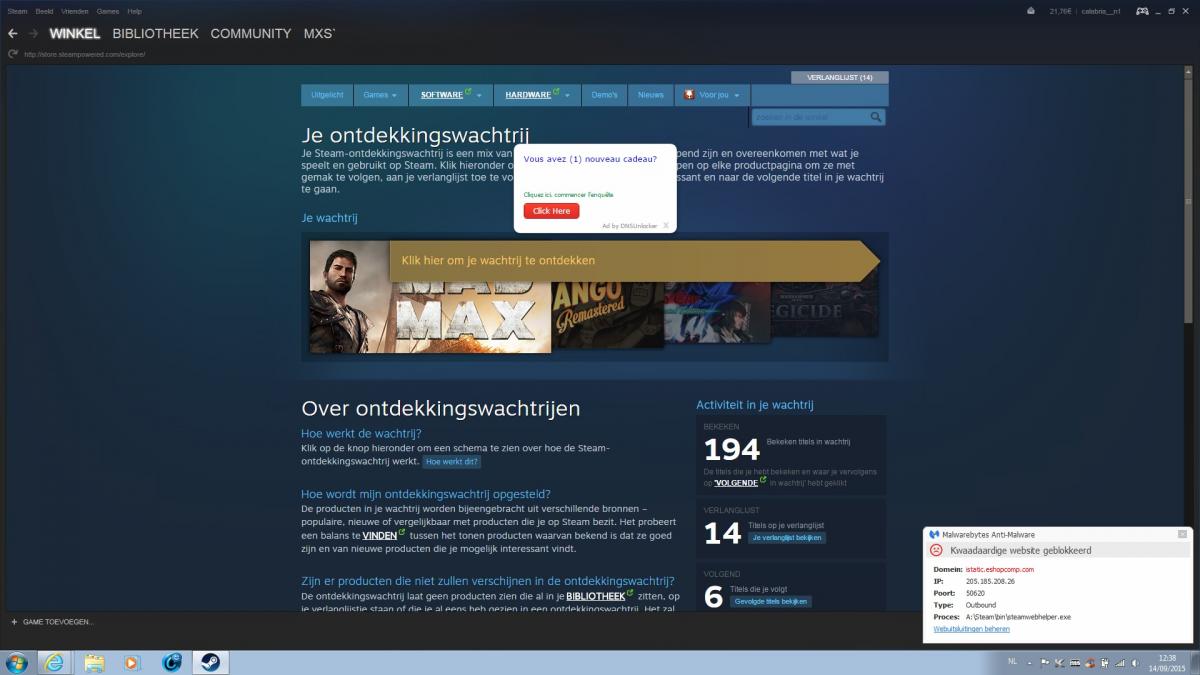Open account name dropdown at top right
The width and height of the screenshot is (1200, 675).
point(1100,11)
